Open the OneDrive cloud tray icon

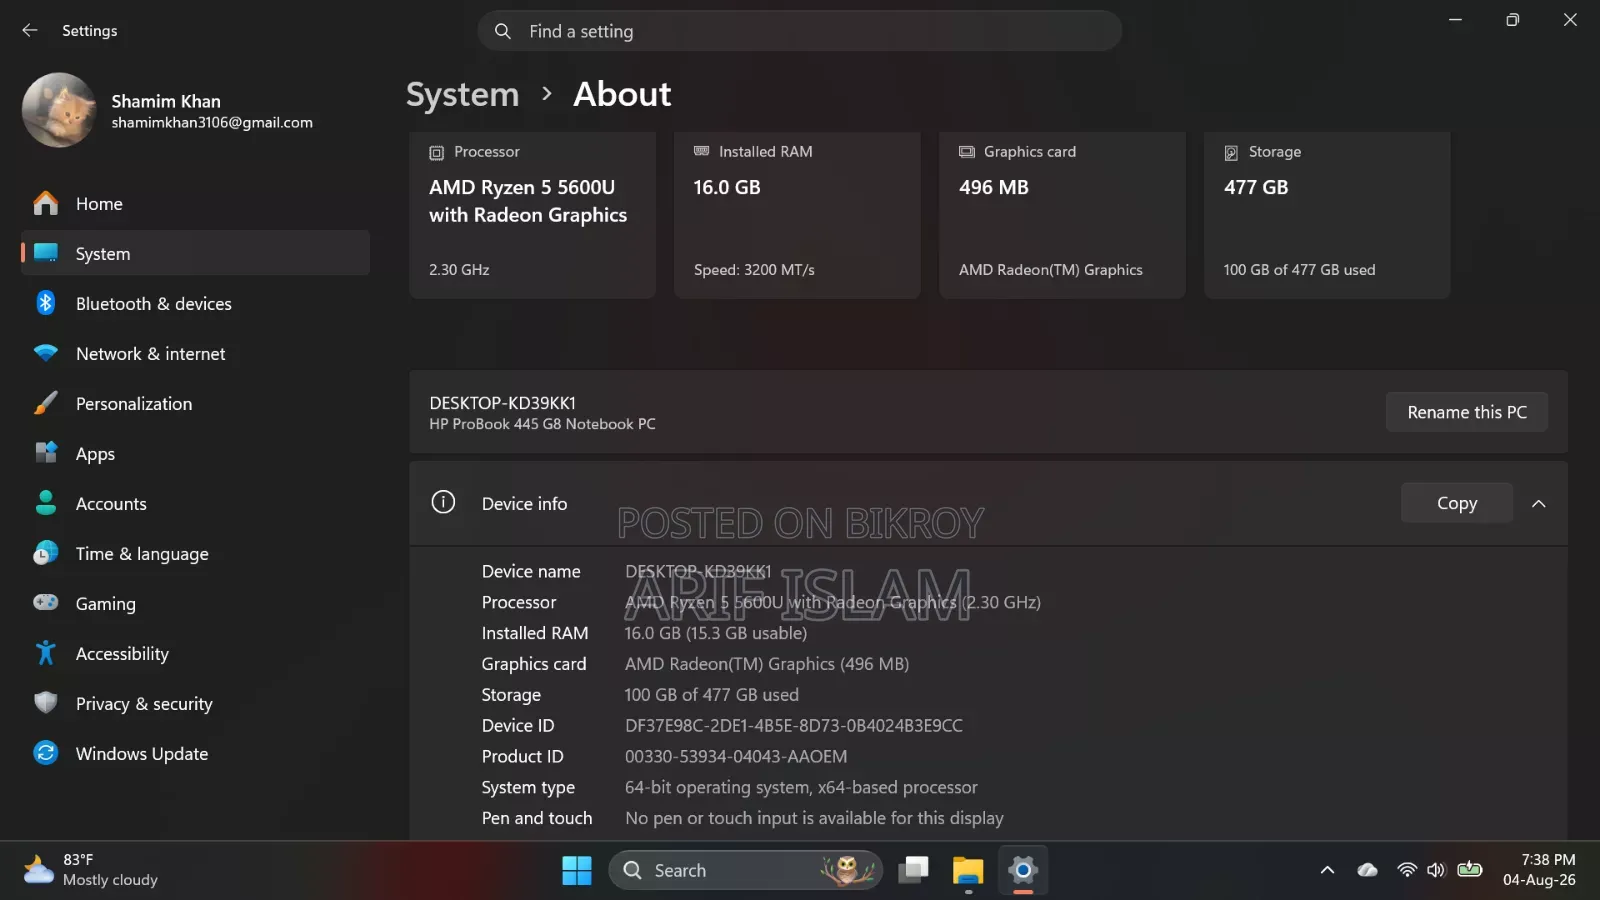point(1367,870)
